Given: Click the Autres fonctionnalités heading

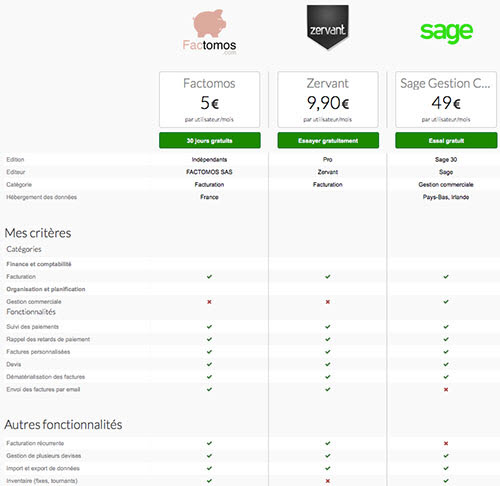Looking at the screenshot, I should 63,425.
